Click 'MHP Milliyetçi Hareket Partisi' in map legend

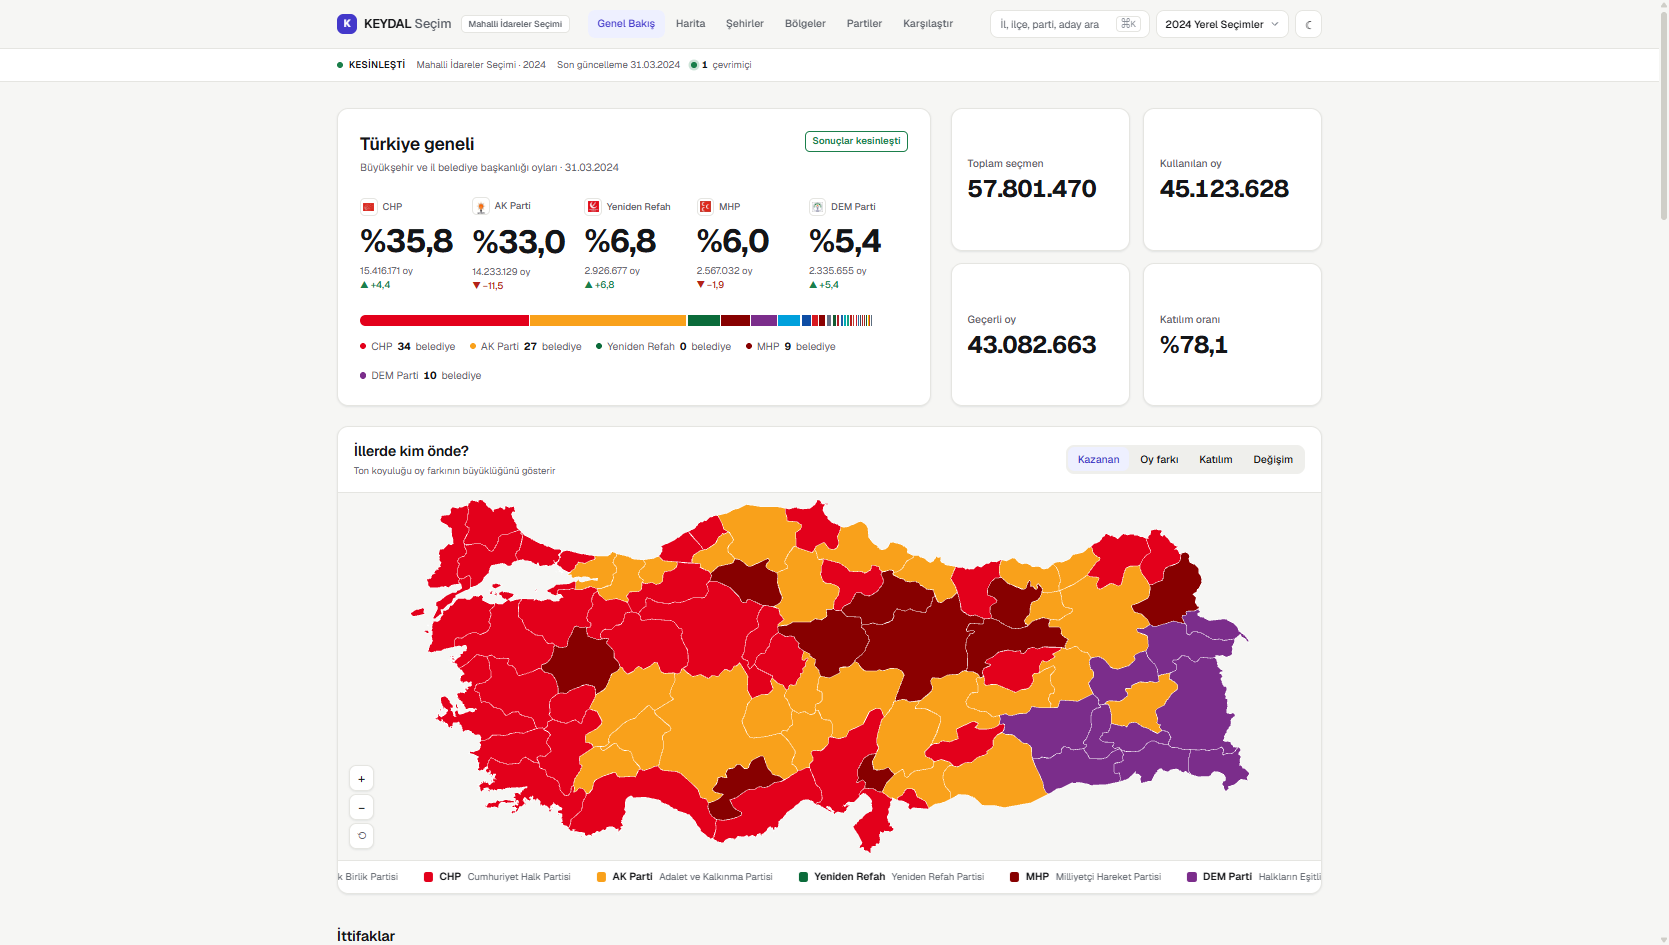click(x=1085, y=877)
